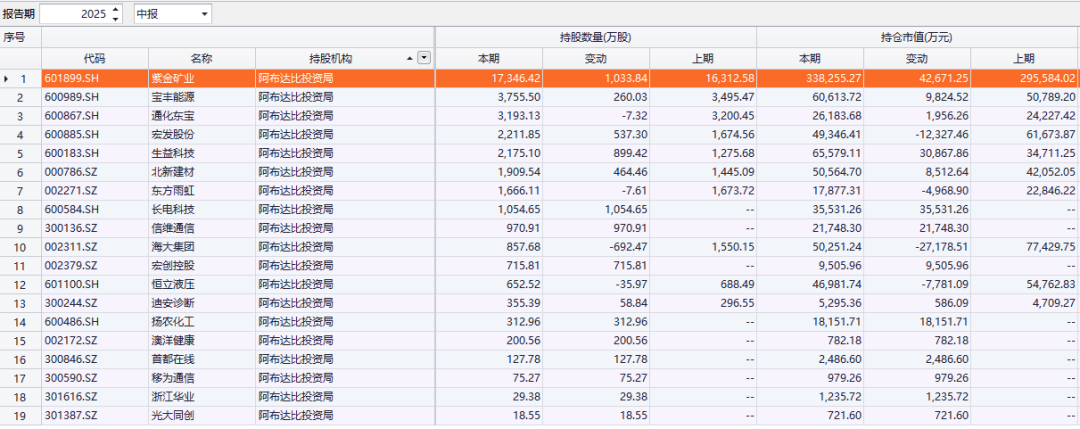Sort by the 名称 column header

coord(201,58)
